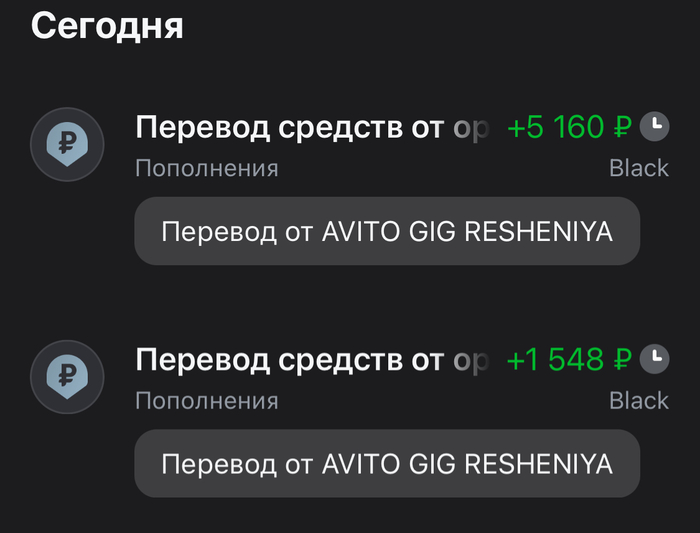Tap the ruble icon of the +1 548 ₽ transfer
The height and width of the screenshot is (533, 700).
coord(67,376)
